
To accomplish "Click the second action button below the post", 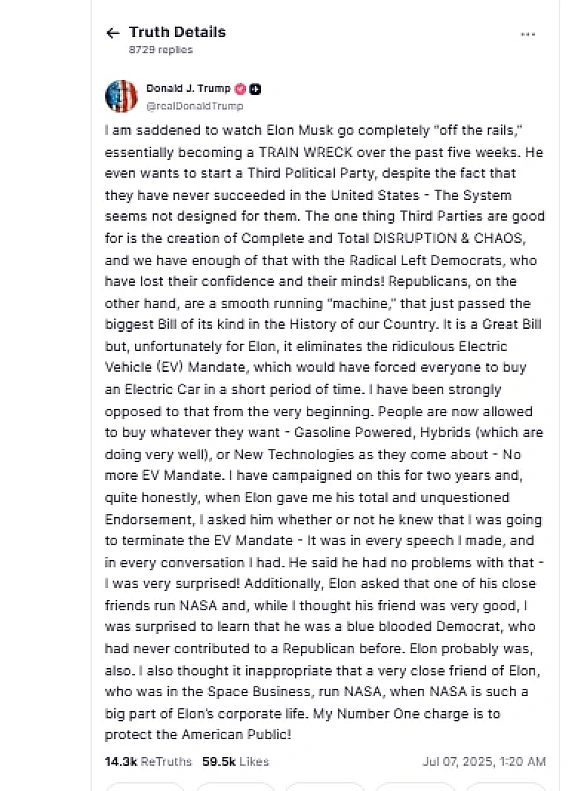I will [x=235, y=786].
